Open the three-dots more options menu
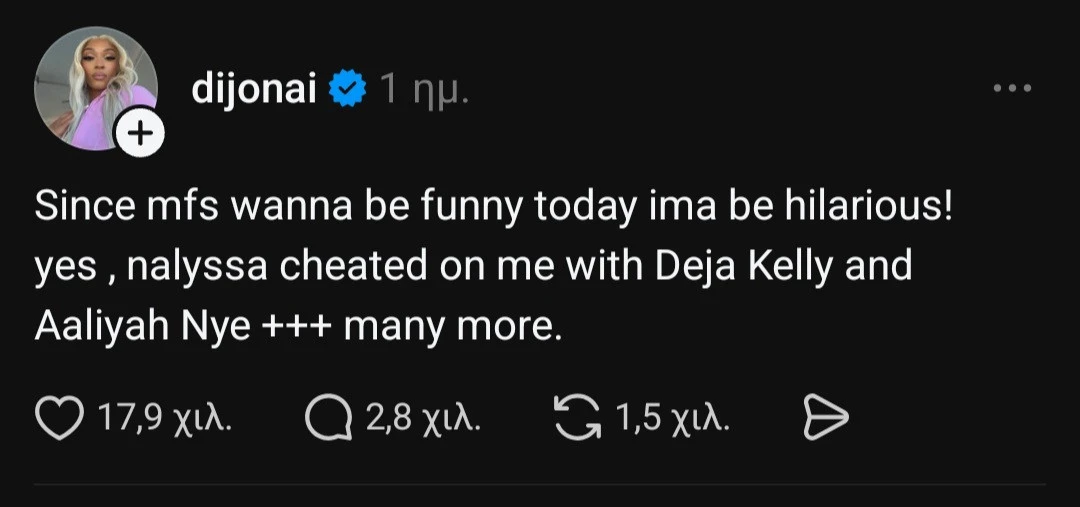 tap(1012, 87)
